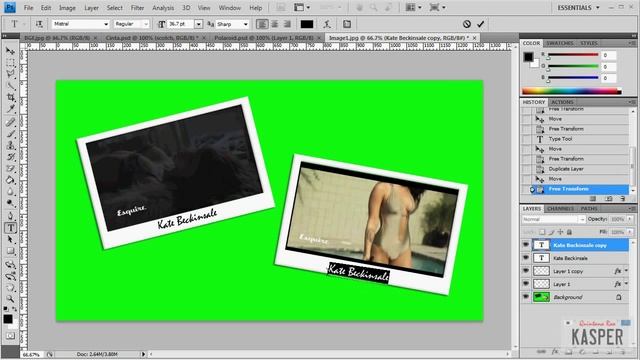Click the text color swatch in options bar
Image resolution: width=640 pixels, height=360 pixels.
(x=307, y=24)
